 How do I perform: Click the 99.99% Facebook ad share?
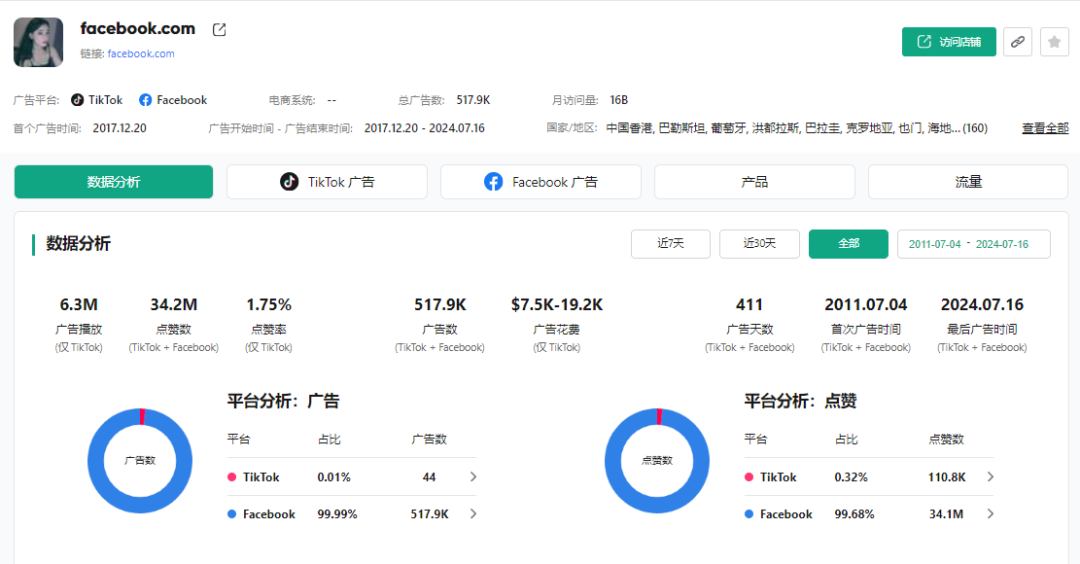(337, 514)
